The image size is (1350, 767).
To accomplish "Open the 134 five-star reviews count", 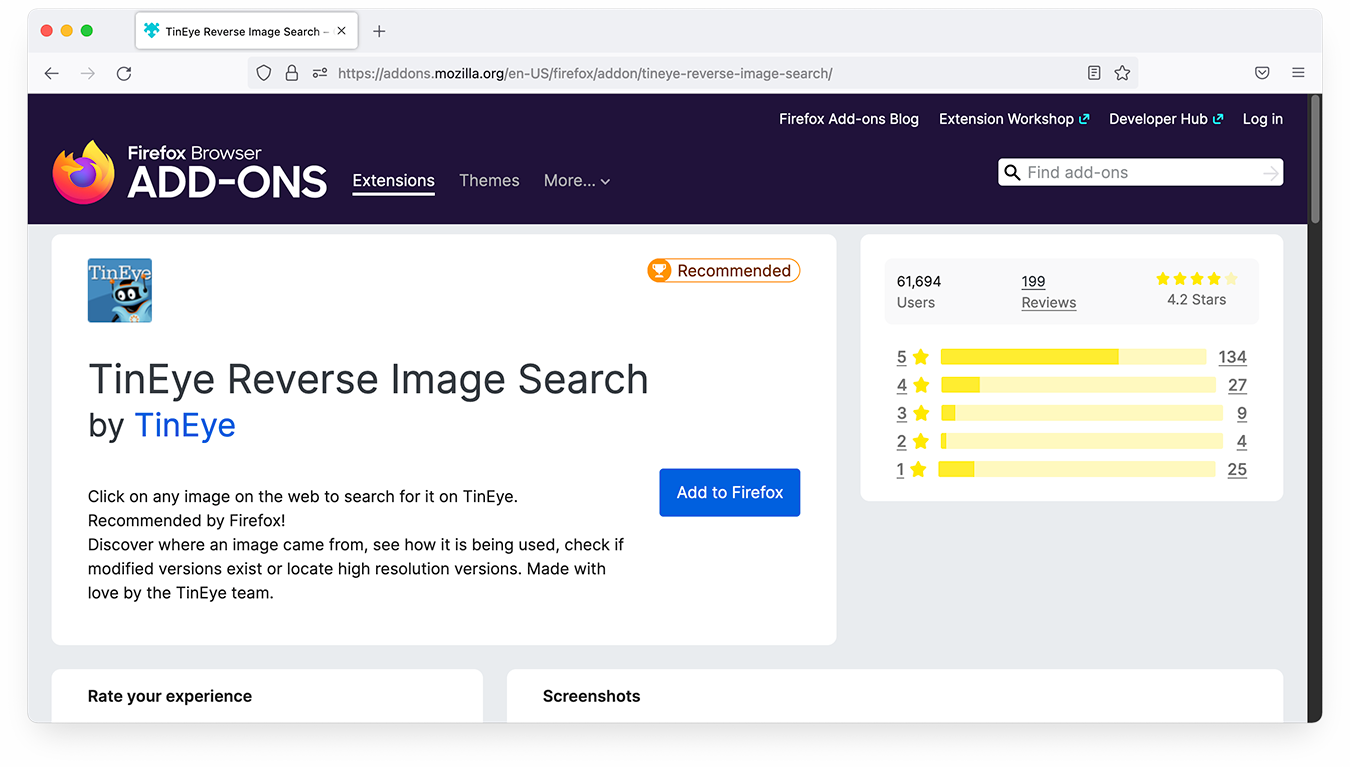I will pyautogui.click(x=1232, y=357).
